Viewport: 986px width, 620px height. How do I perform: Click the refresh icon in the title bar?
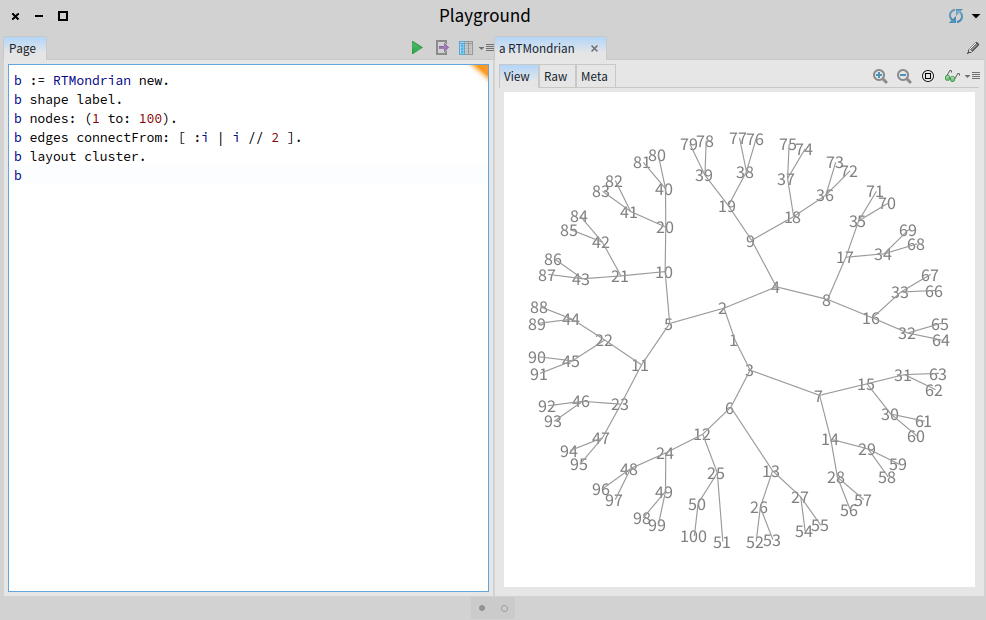click(x=957, y=16)
